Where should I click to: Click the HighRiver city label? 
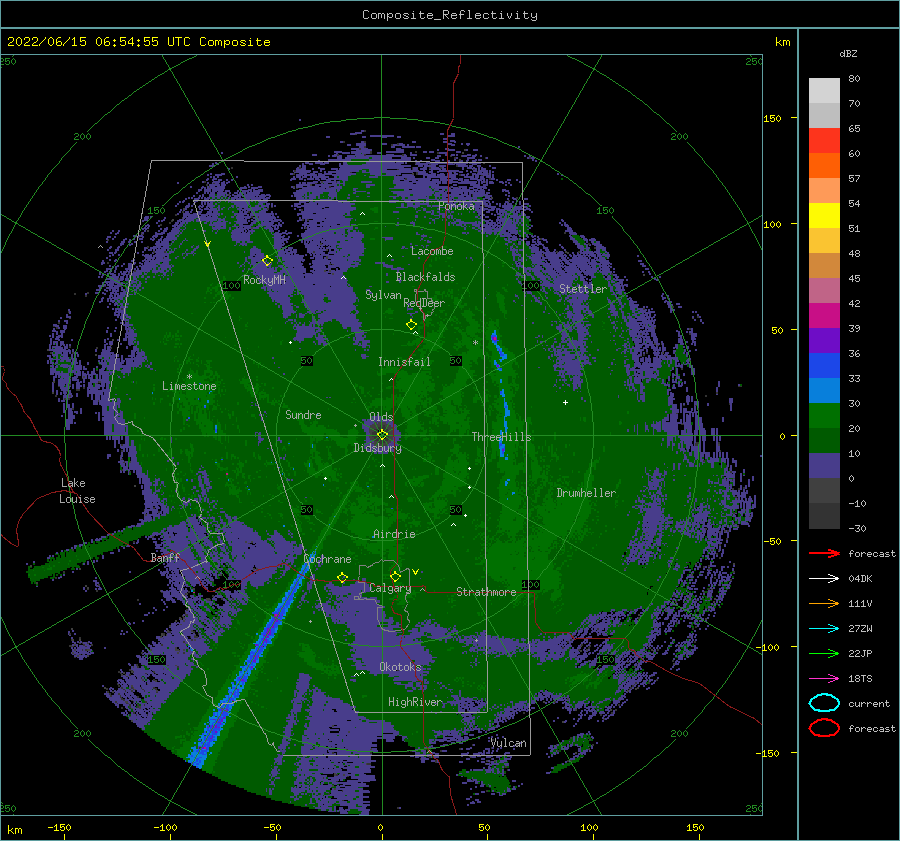pyautogui.click(x=415, y=702)
